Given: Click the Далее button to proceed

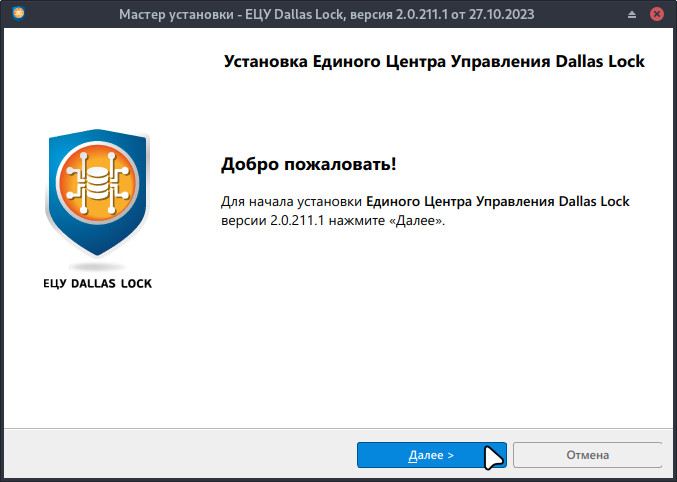Looking at the screenshot, I should 431,455.
